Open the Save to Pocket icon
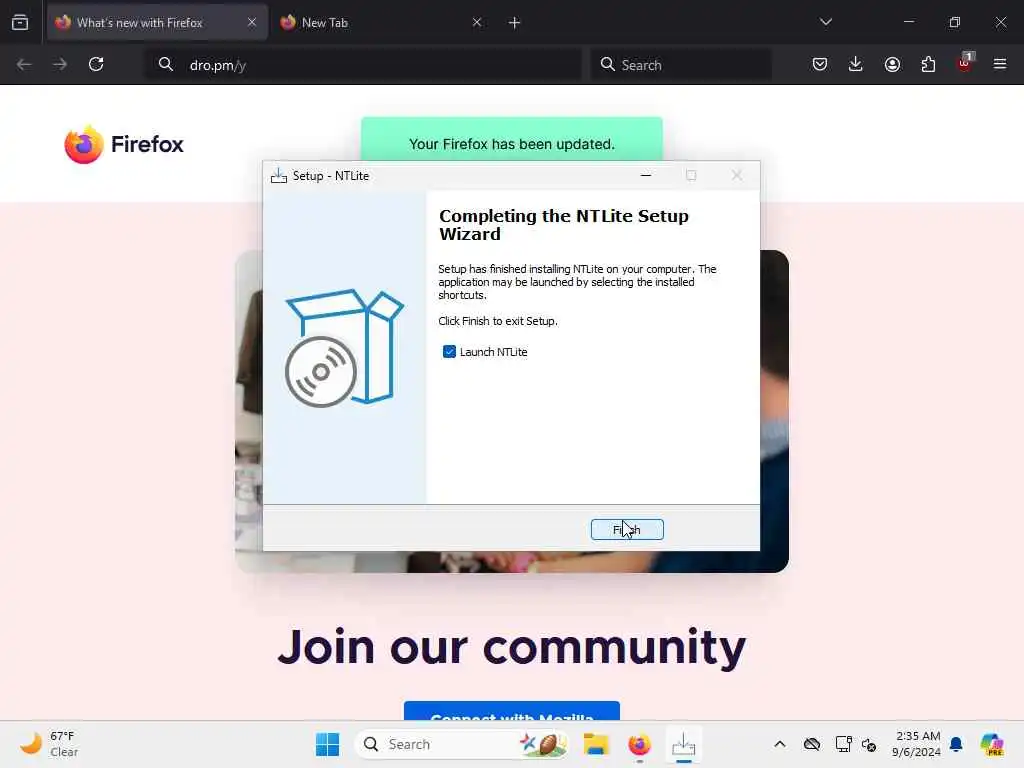Screen dimensions: 1024x768 [x=820, y=64]
